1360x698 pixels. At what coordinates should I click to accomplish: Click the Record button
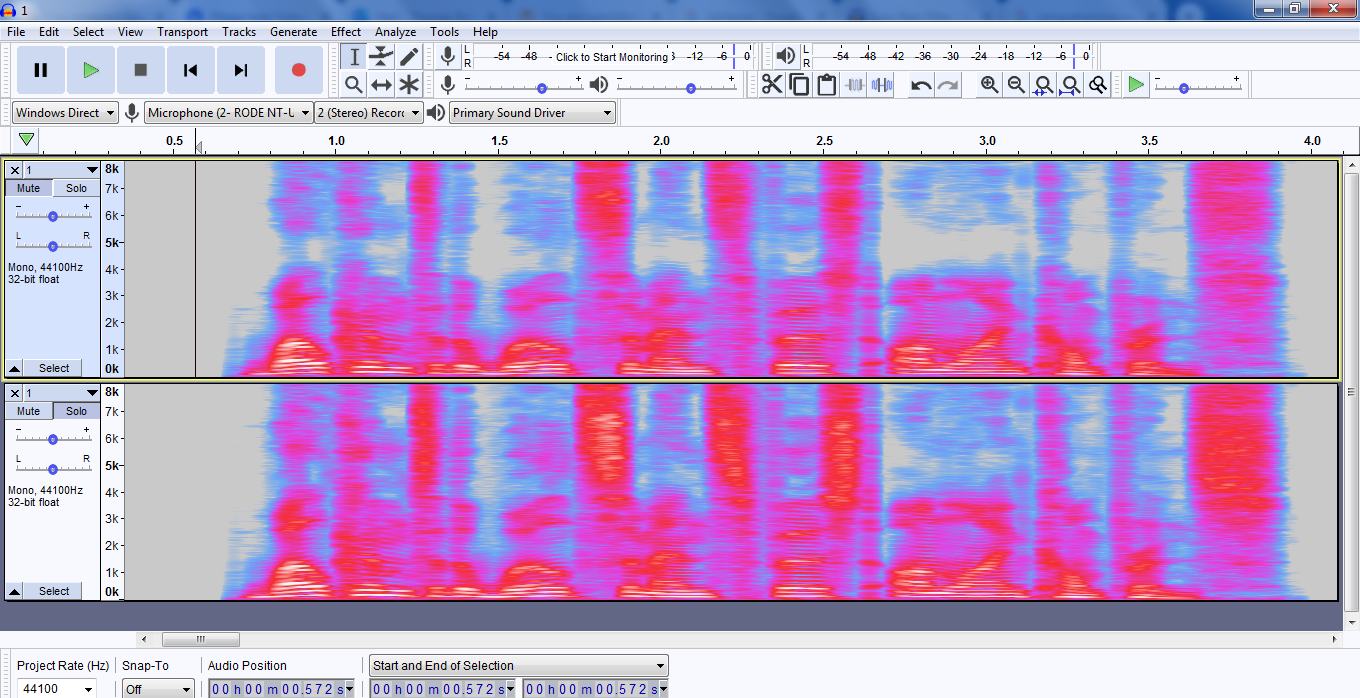(298, 70)
